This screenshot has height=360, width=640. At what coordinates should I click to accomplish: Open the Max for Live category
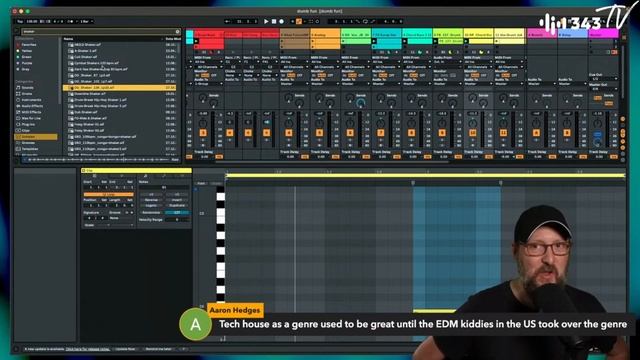[x=31, y=118]
